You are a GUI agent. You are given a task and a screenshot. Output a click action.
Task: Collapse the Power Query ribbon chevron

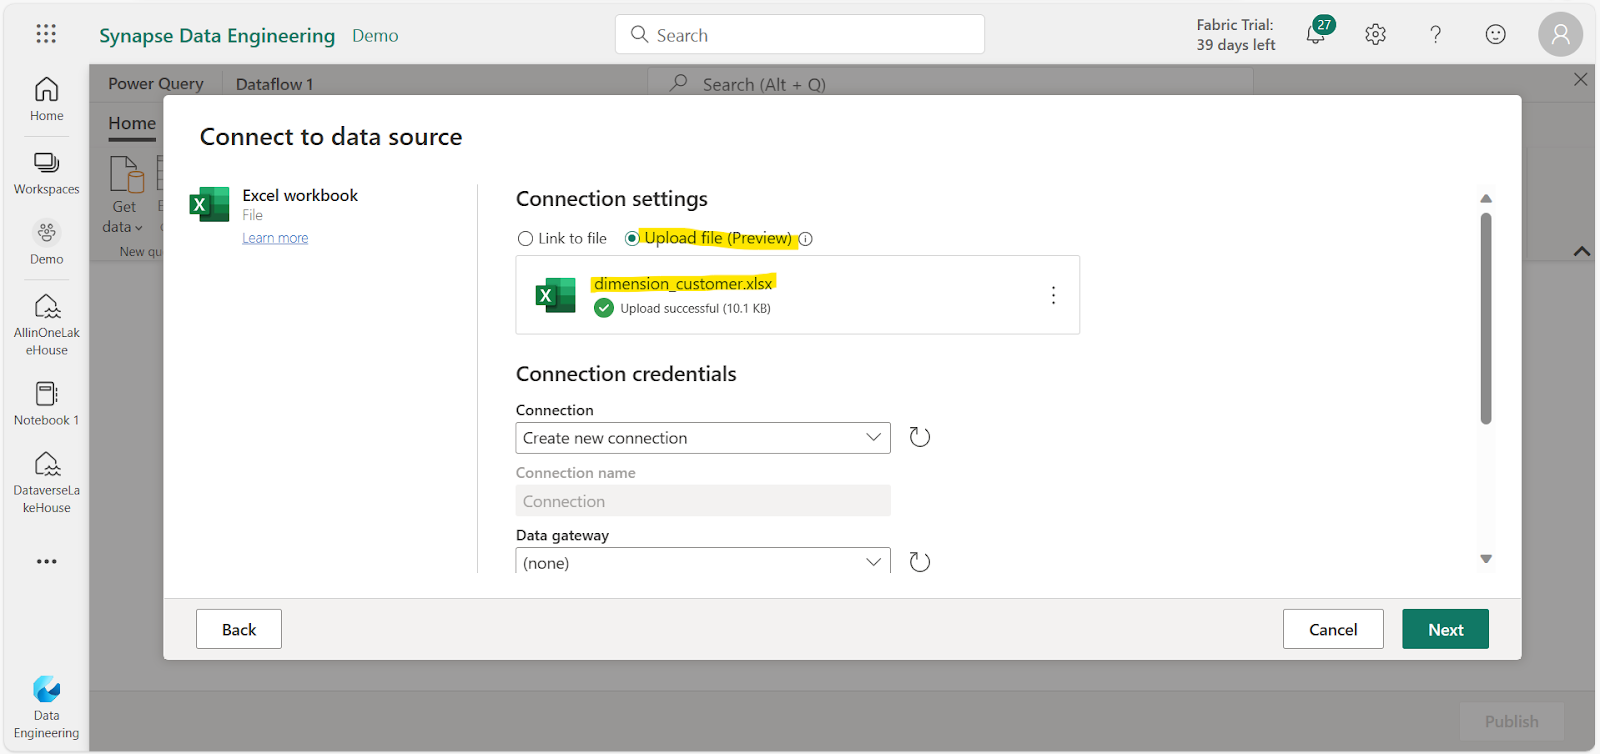(1581, 251)
